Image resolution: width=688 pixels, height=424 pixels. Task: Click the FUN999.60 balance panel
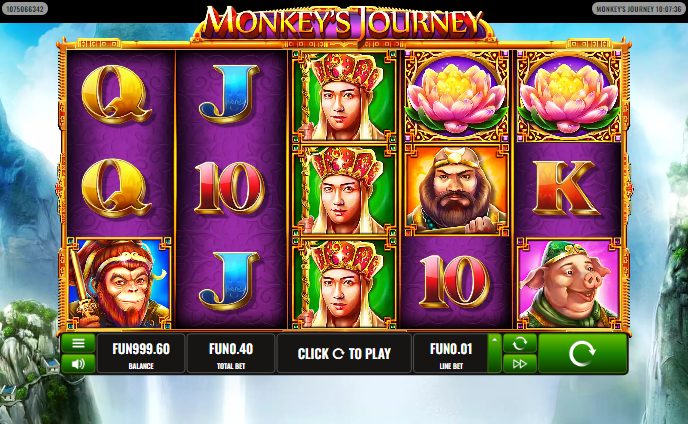pos(141,353)
